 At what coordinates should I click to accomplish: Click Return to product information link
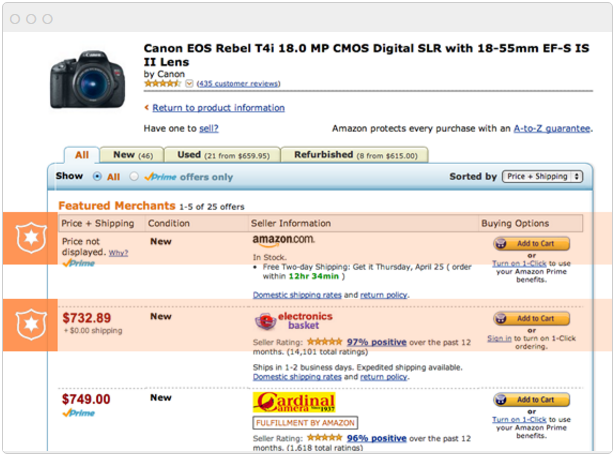[x=218, y=108]
